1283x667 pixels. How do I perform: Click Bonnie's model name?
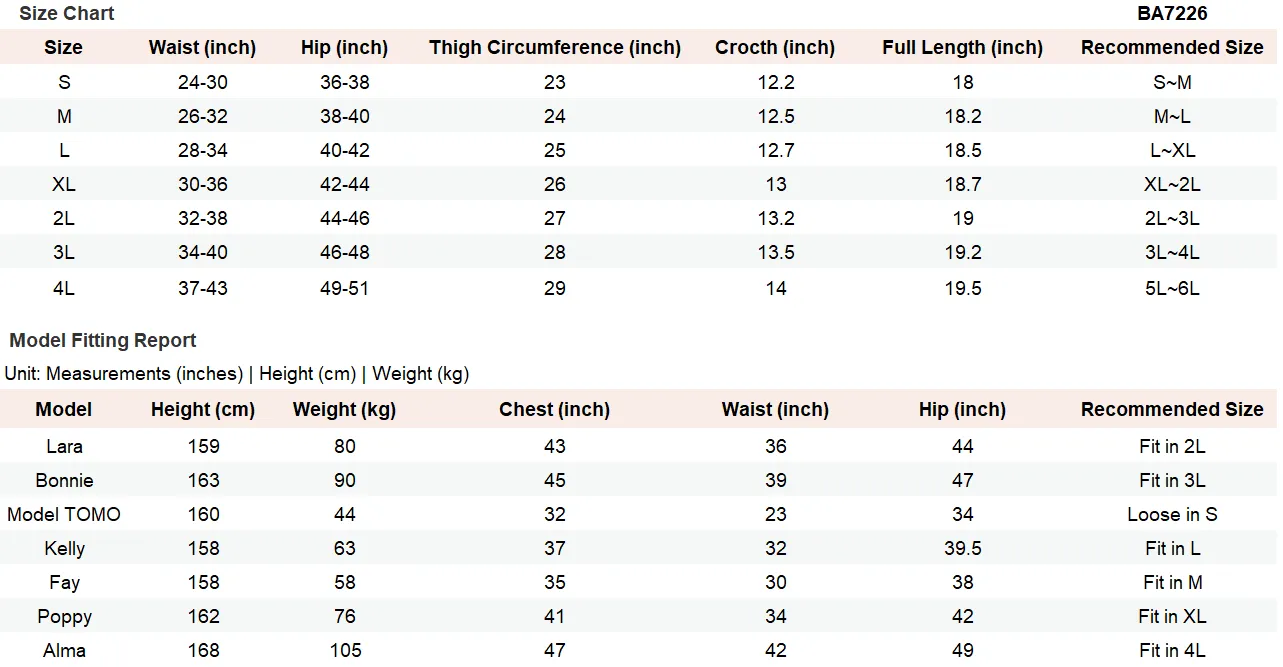64,480
